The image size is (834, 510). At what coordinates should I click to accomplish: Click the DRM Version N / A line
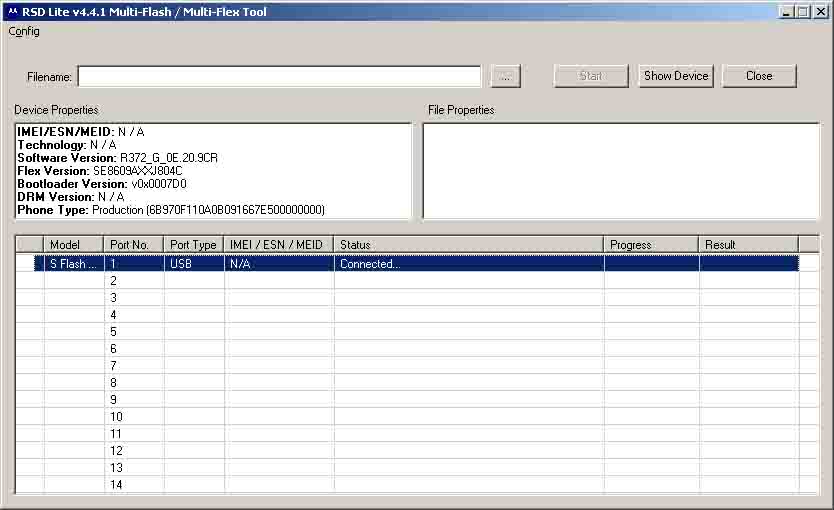[71, 197]
